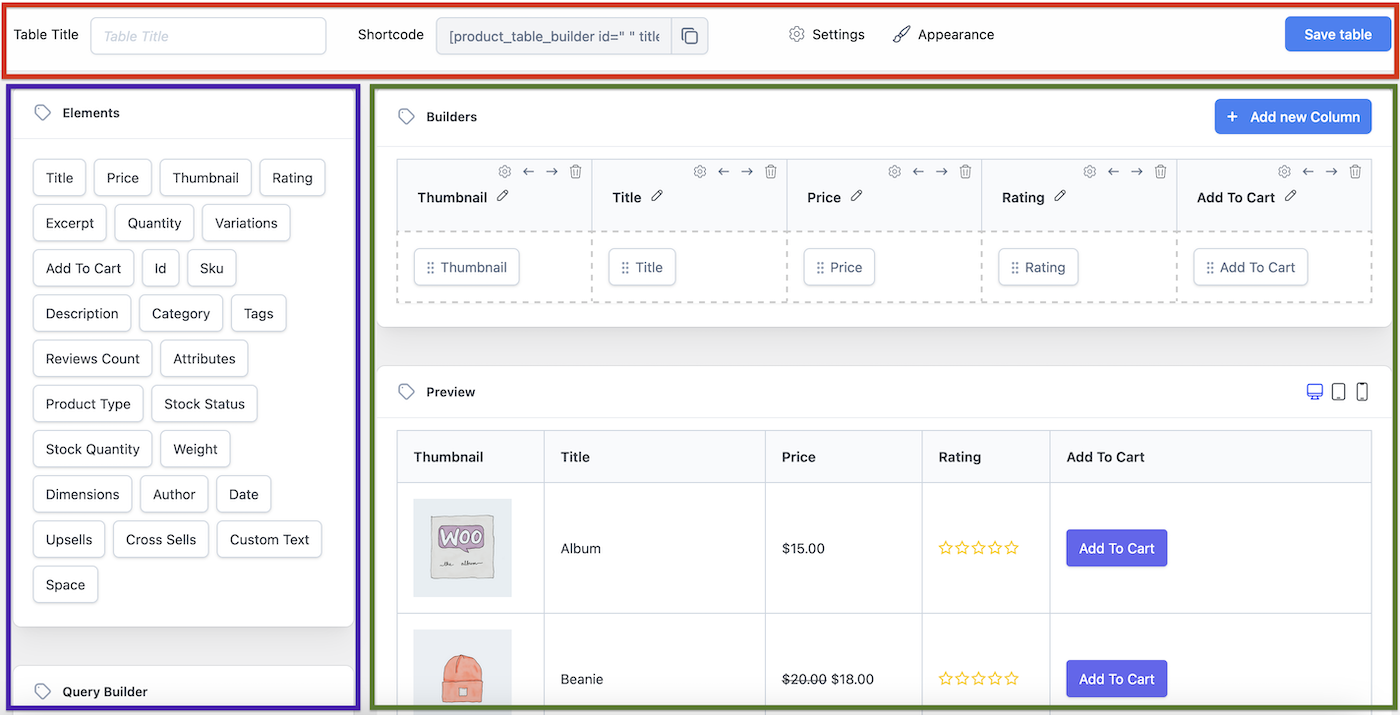This screenshot has width=1400, height=715.
Task: Select the Stock Status element
Action: pos(204,403)
